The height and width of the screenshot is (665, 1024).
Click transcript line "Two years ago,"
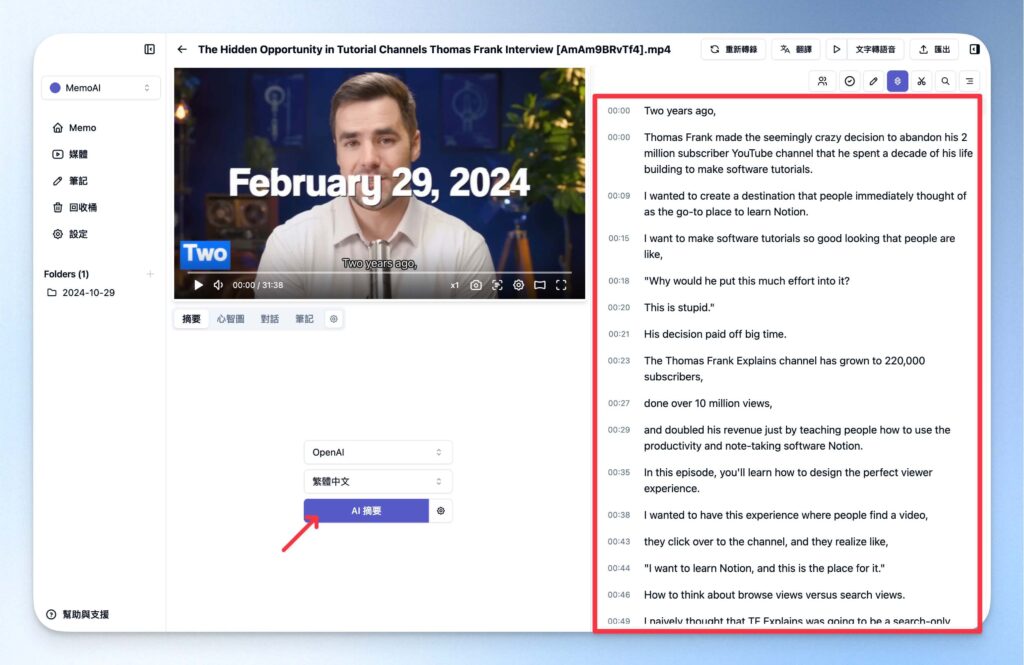point(680,110)
